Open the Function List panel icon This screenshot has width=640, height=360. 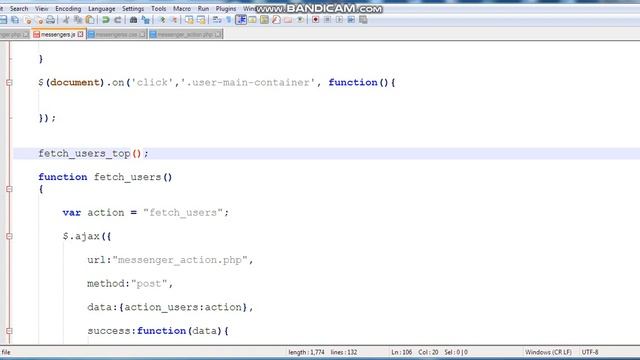coord(276,20)
